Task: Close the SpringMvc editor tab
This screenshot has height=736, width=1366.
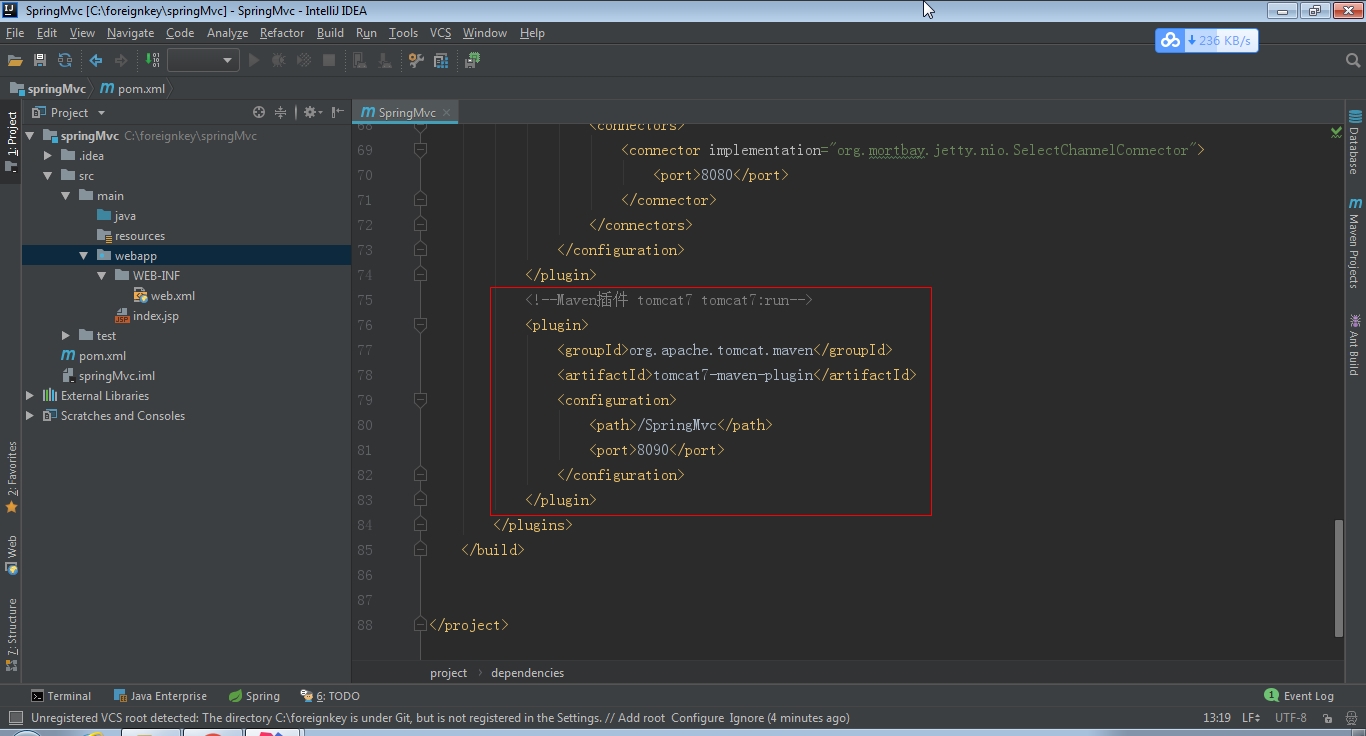Action: pos(447,112)
